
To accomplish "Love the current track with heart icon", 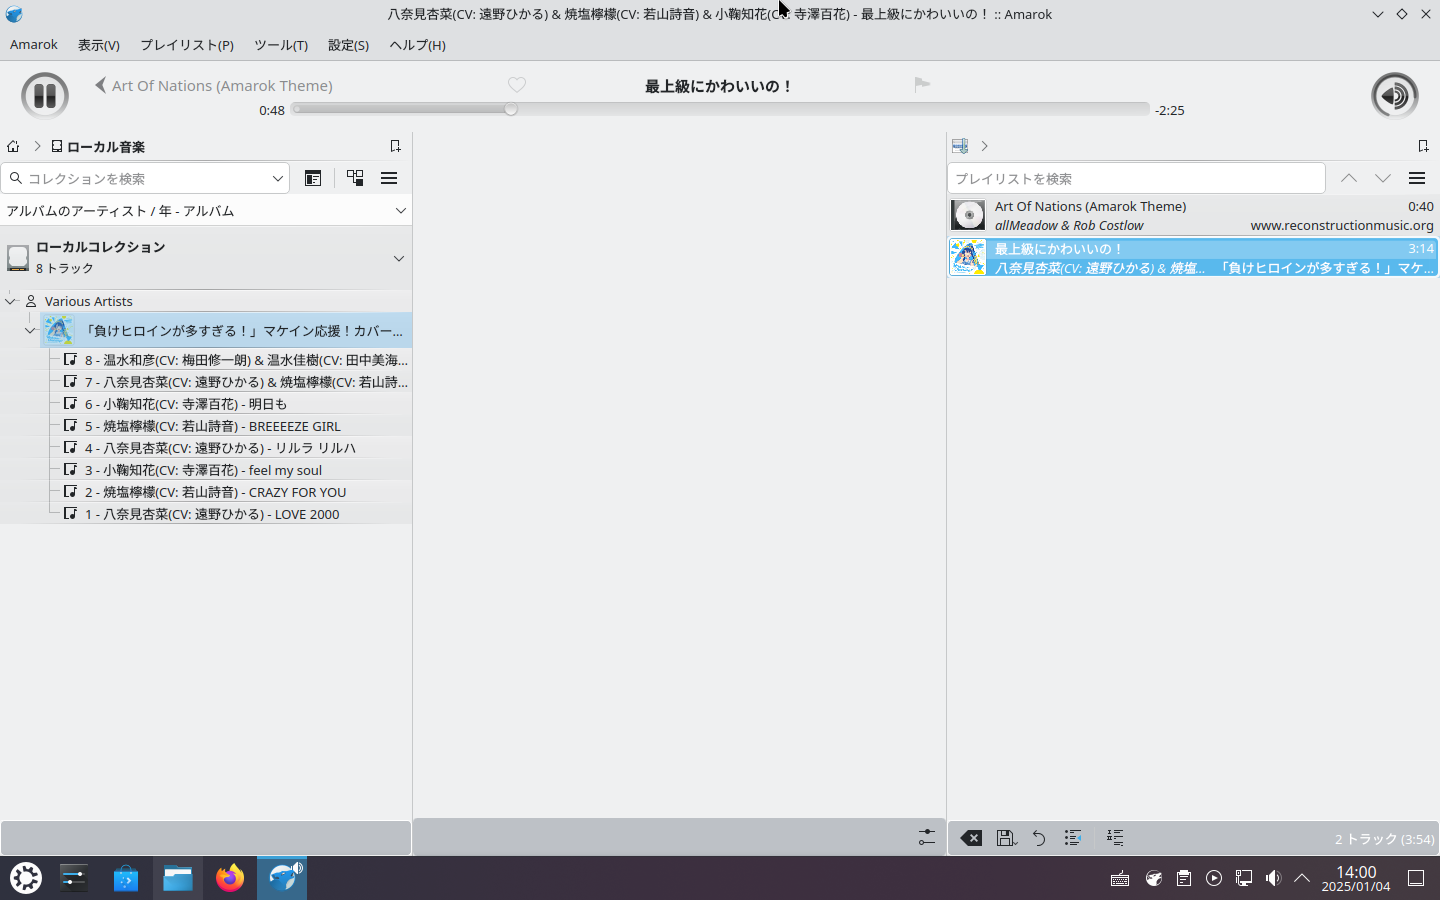I will (517, 85).
